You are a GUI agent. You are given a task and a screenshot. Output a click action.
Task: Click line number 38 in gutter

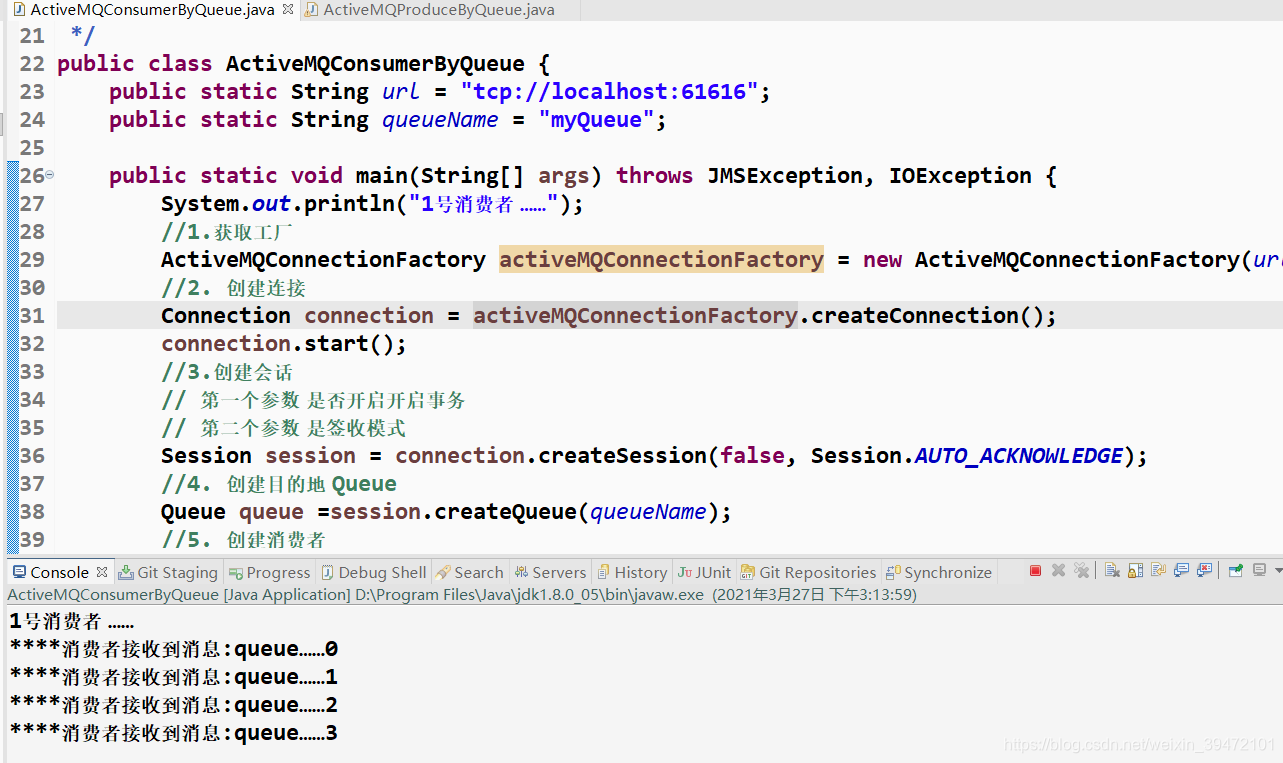[x=32, y=512]
